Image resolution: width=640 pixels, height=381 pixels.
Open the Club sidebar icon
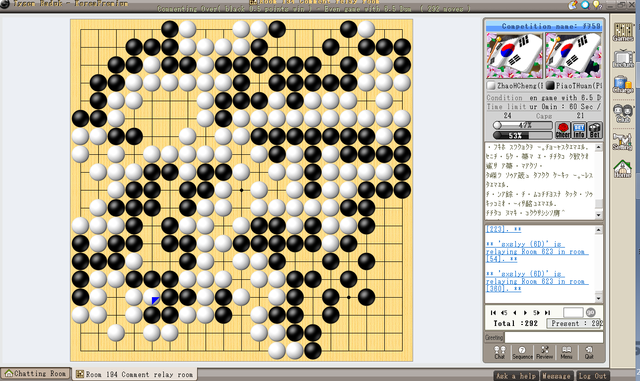623,113
